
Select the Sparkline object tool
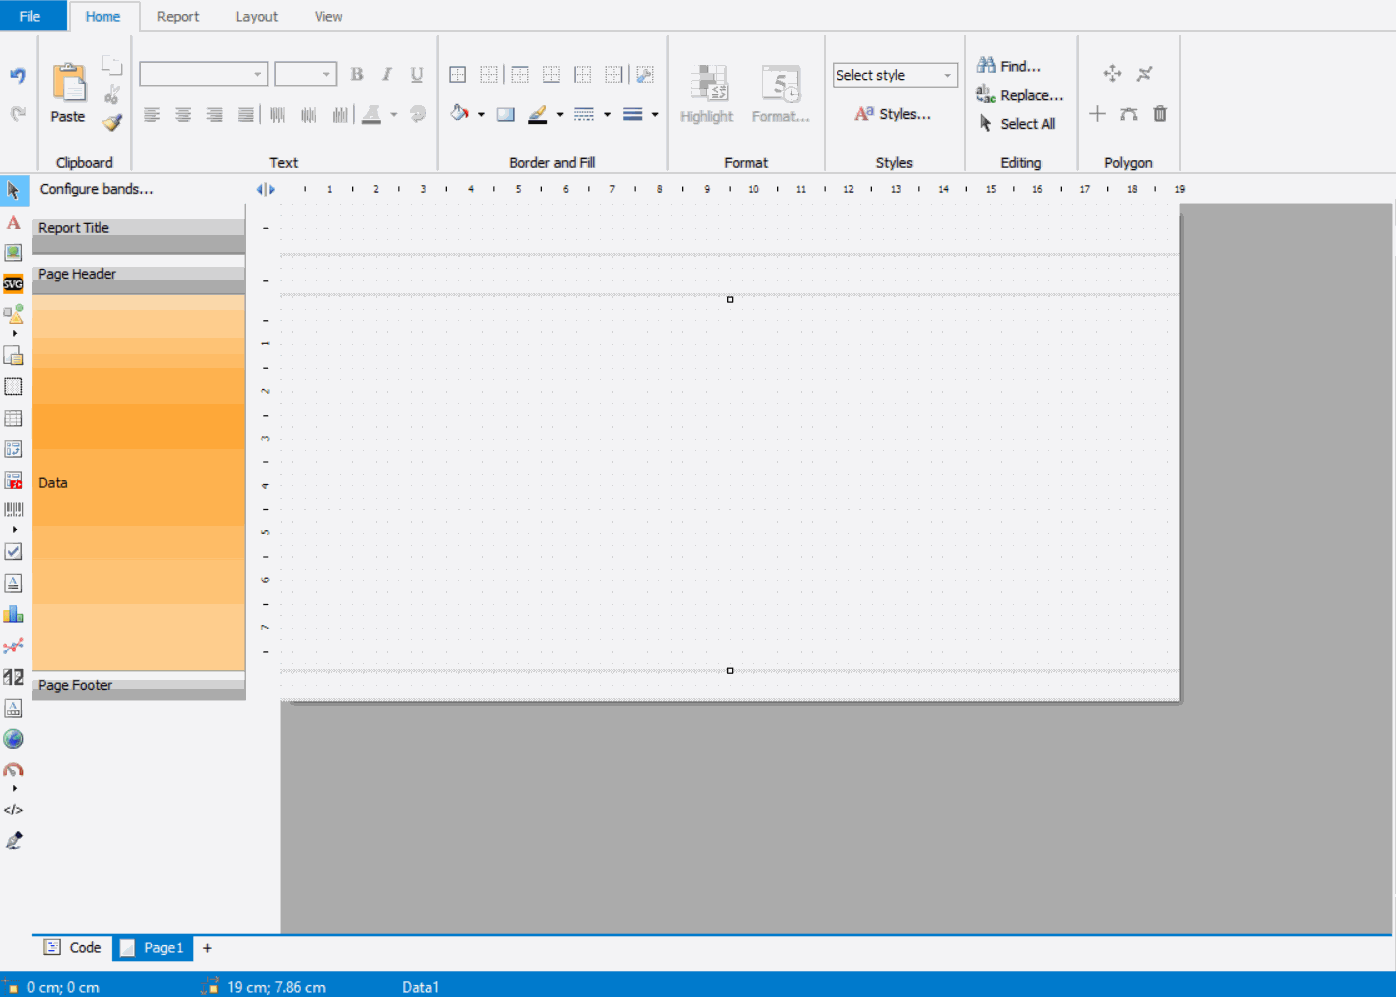click(13, 646)
